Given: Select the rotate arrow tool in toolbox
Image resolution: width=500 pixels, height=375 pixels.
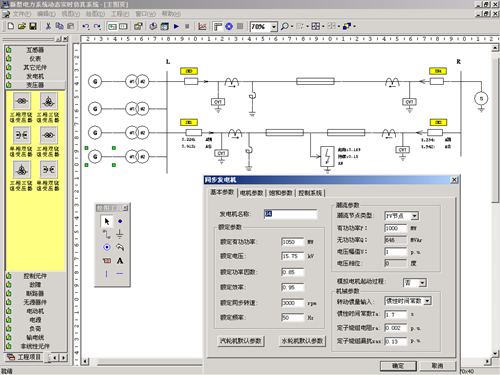Looking at the screenshot, I should coord(120,247).
